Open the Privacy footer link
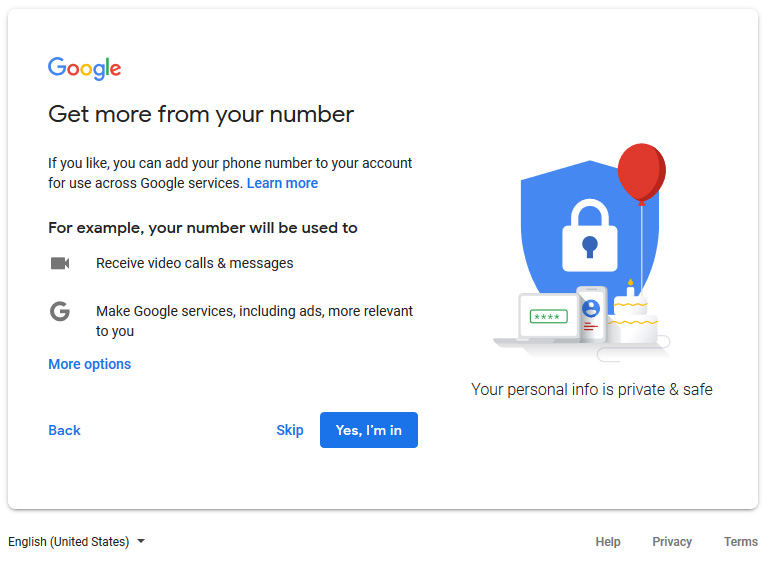 (x=672, y=542)
